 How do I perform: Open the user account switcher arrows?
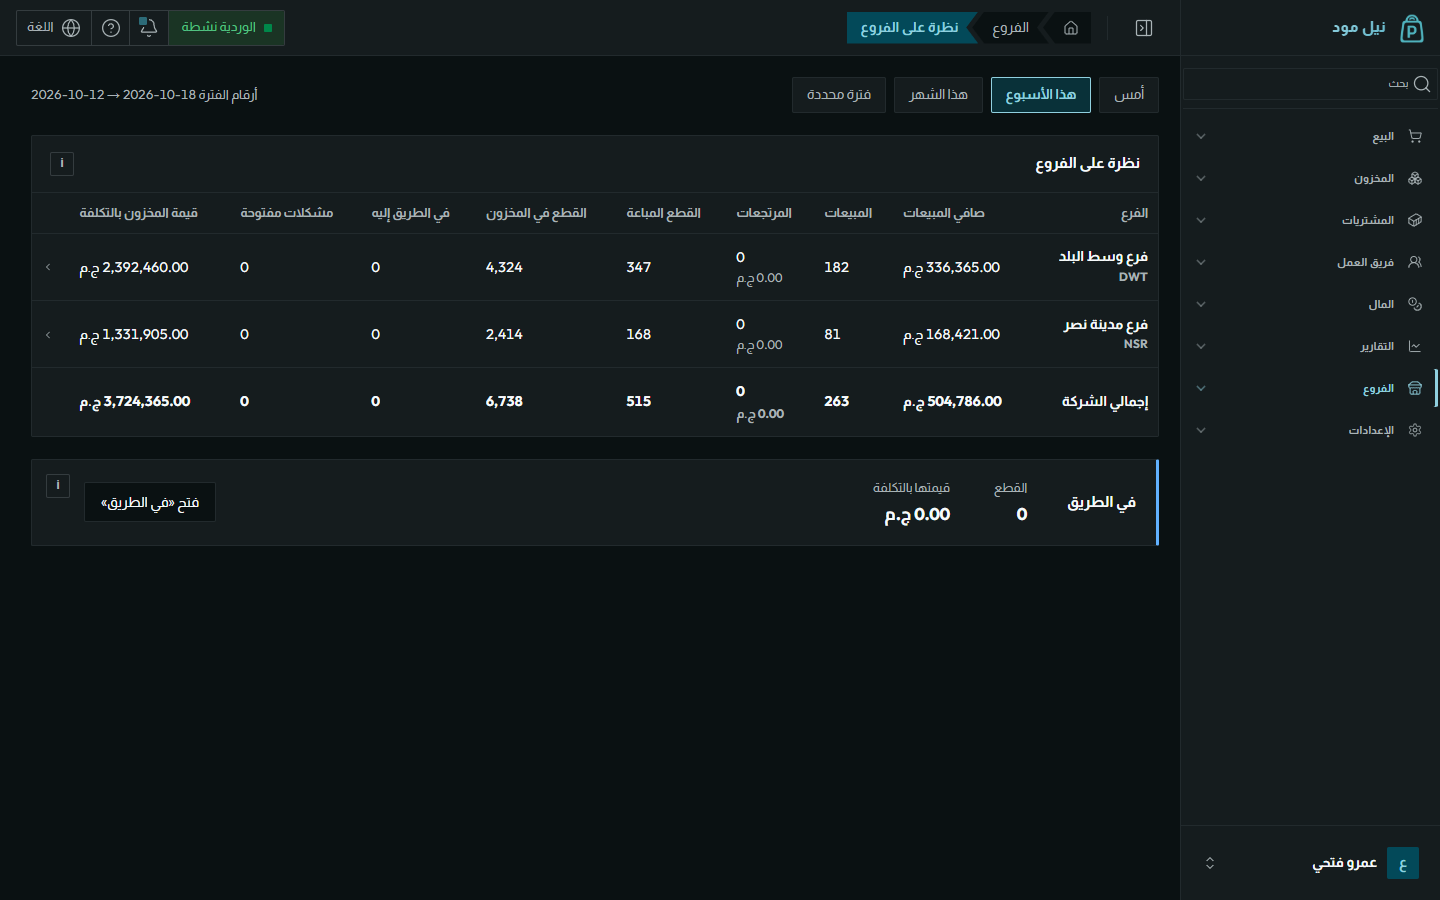[x=1210, y=863]
